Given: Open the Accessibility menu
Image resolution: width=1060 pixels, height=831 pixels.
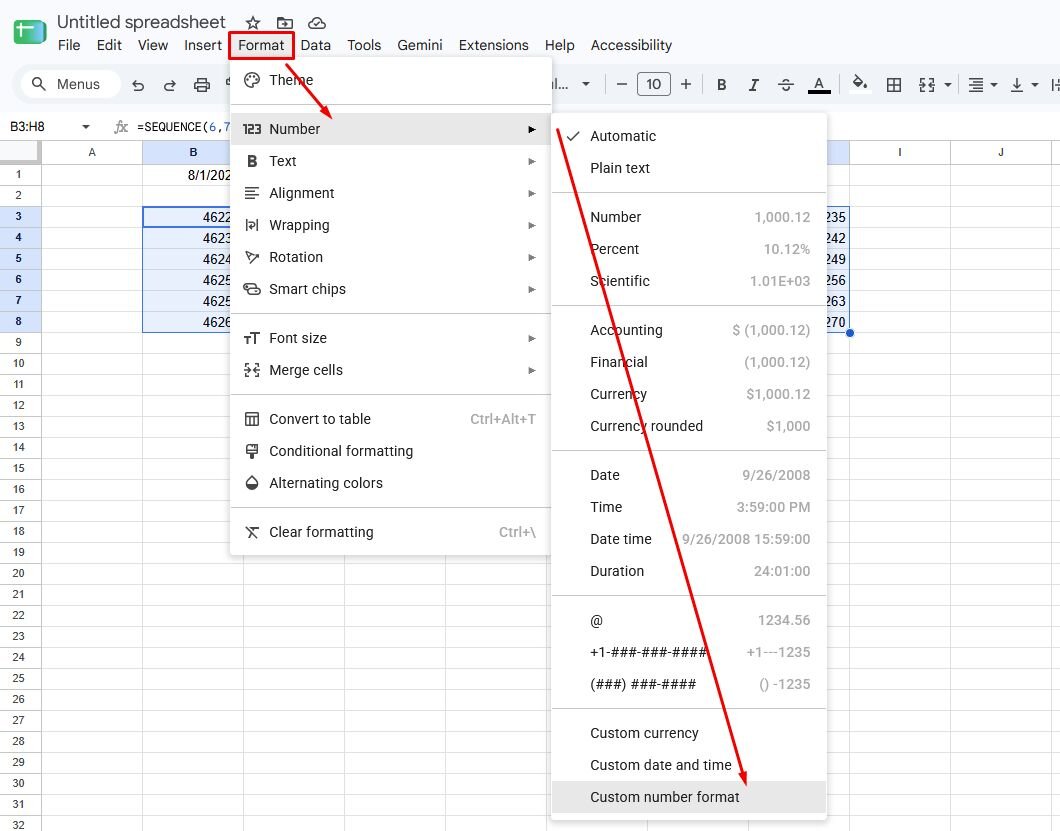Looking at the screenshot, I should [x=631, y=45].
